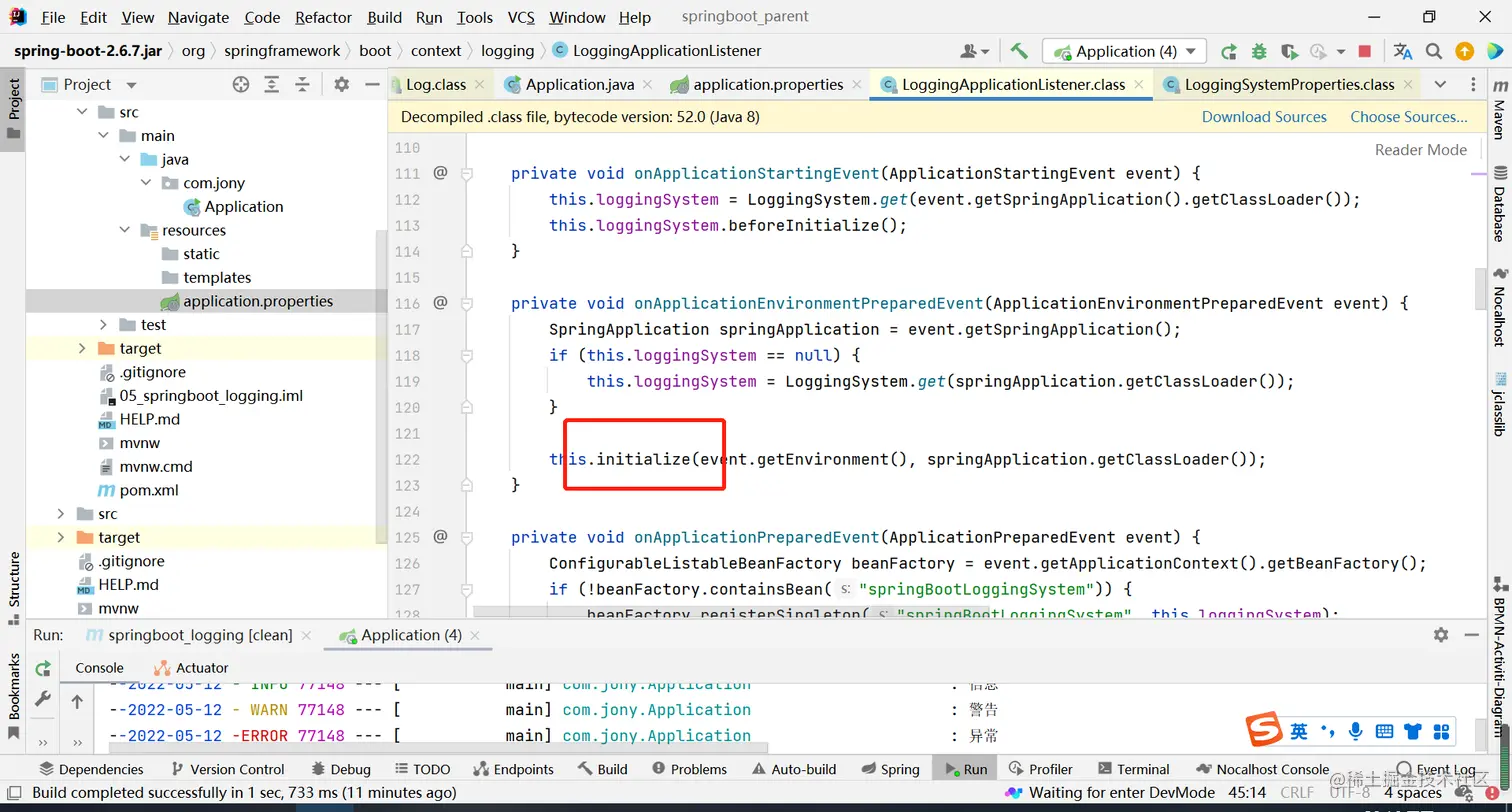
Task: Open the File menu
Action: pyautogui.click(x=53, y=17)
